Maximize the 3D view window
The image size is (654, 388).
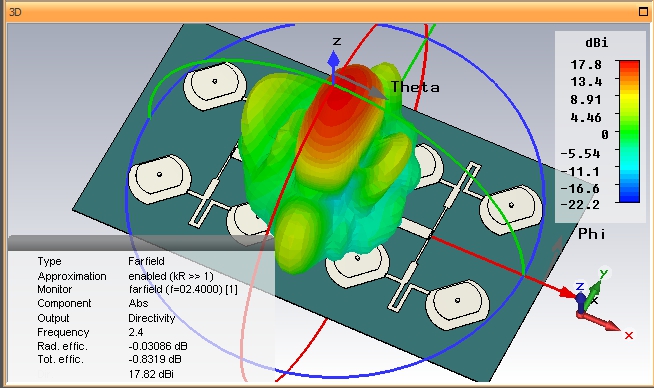pyautogui.click(x=643, y=12)
